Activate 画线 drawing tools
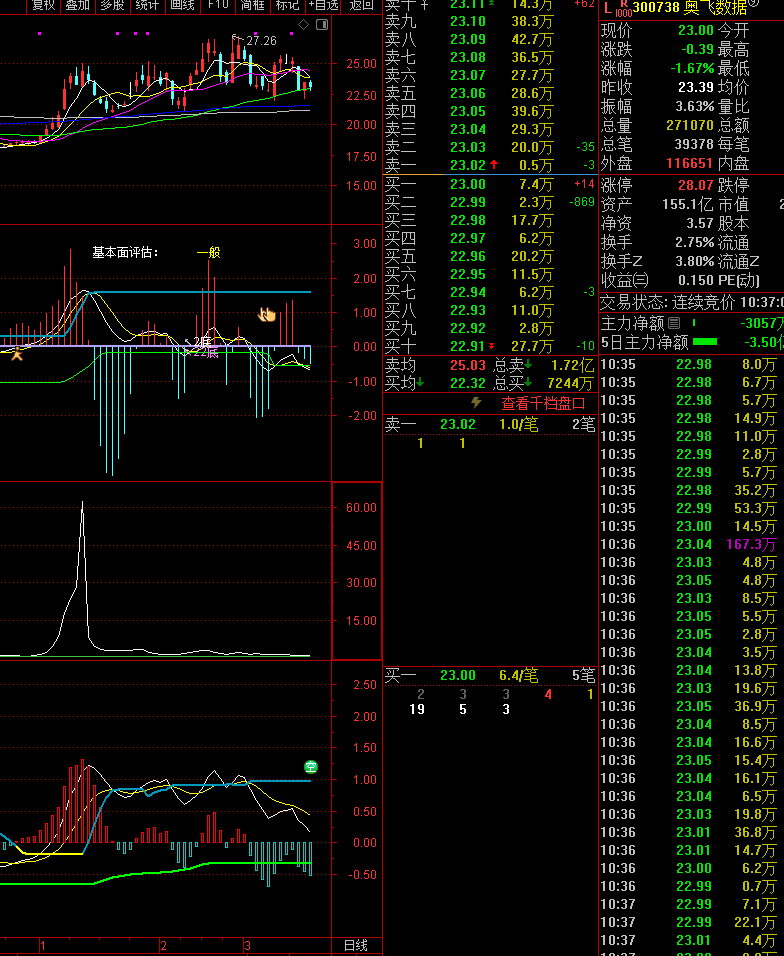 tap(182, 5)
